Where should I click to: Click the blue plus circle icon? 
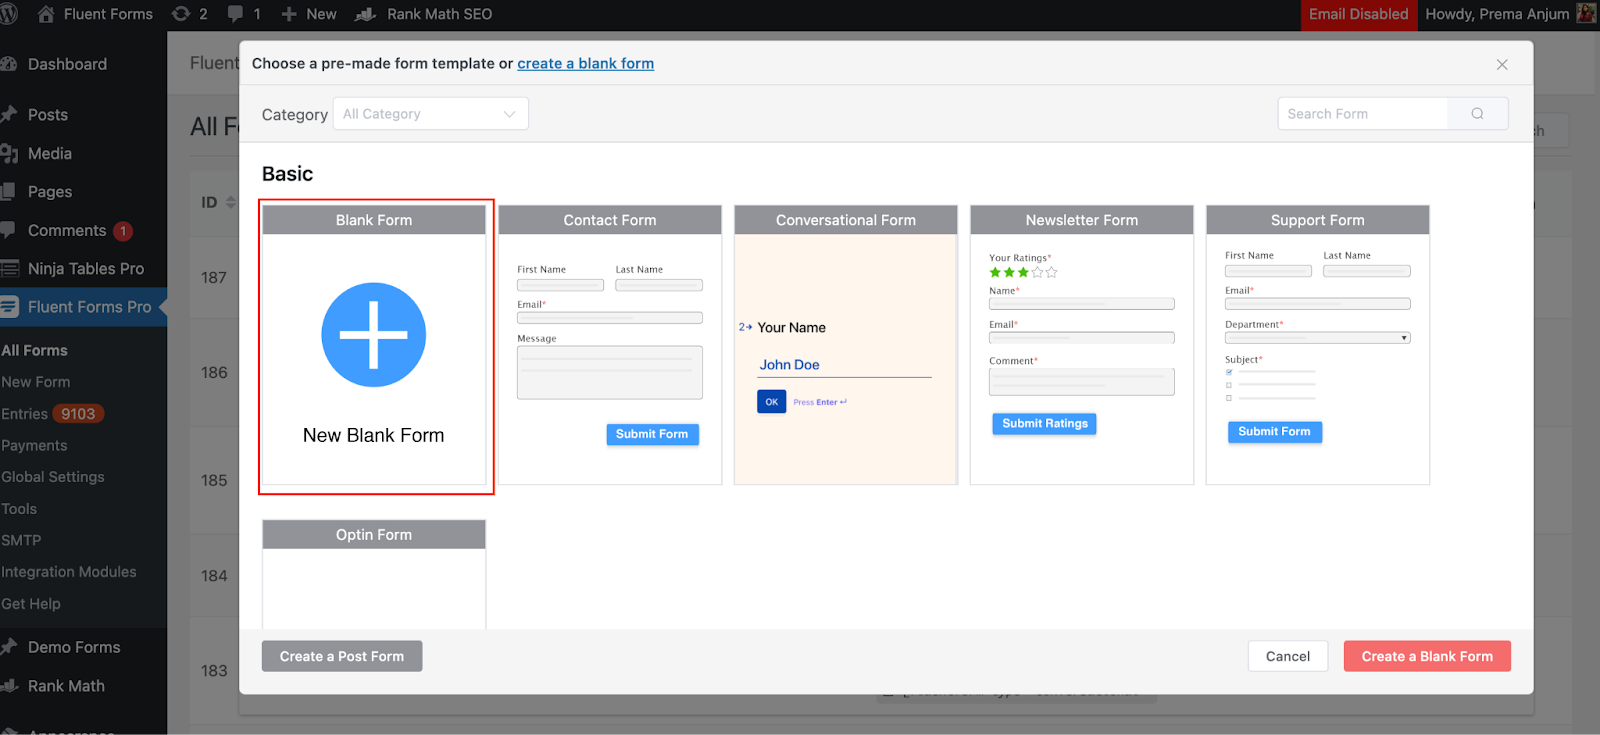pyautogui.click(x=374, y=335)
